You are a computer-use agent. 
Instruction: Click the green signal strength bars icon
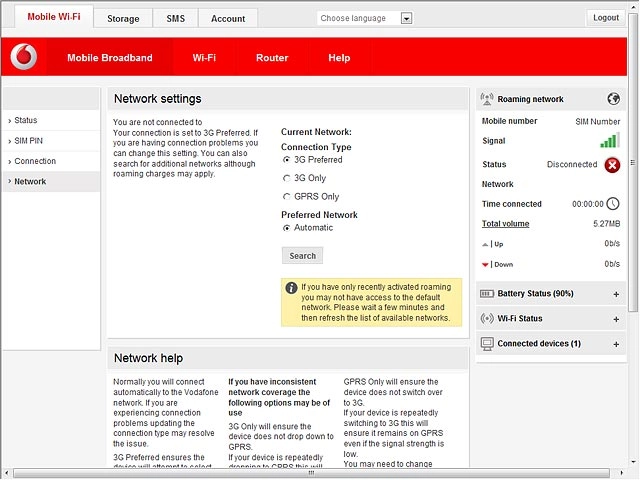coord(610,140)
